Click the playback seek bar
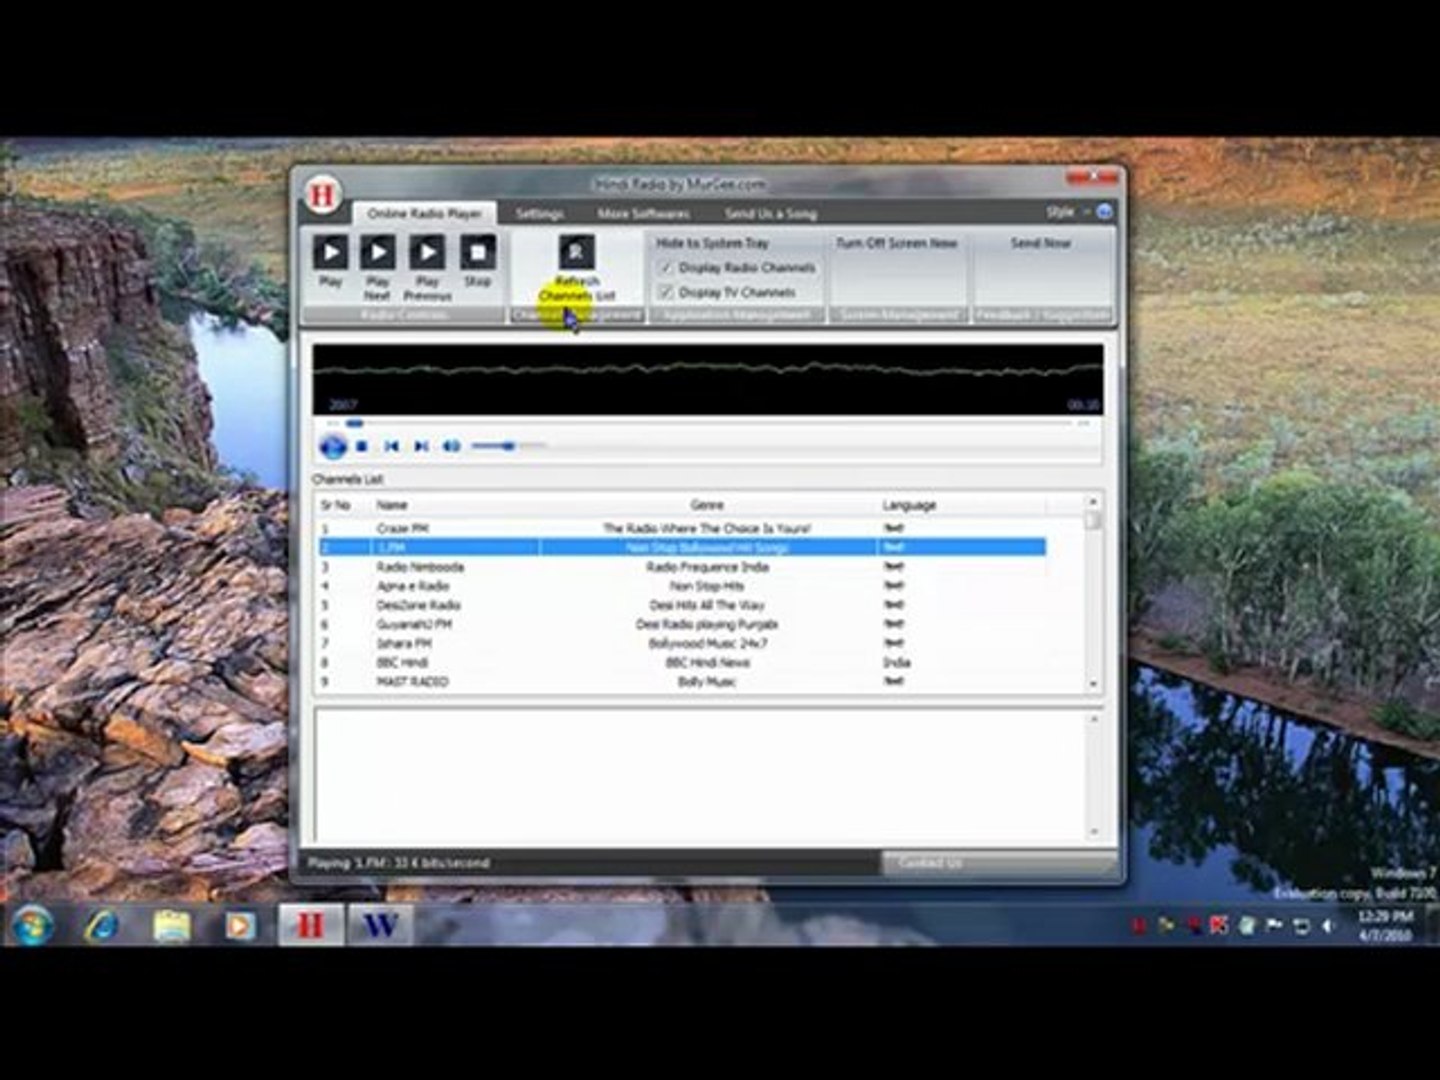 708,423
